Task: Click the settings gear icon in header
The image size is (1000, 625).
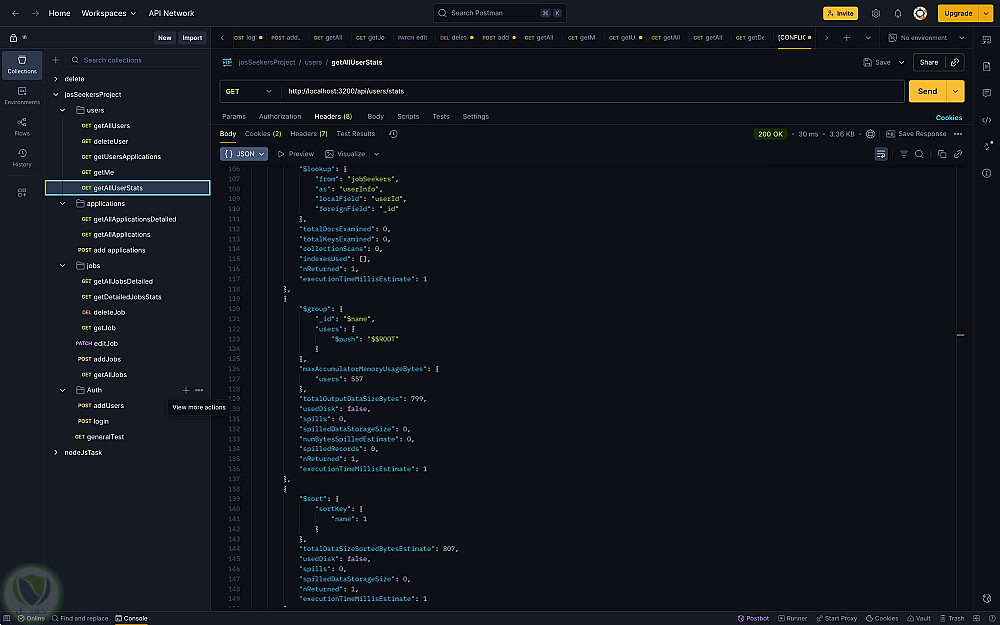Action: (876, 13)
